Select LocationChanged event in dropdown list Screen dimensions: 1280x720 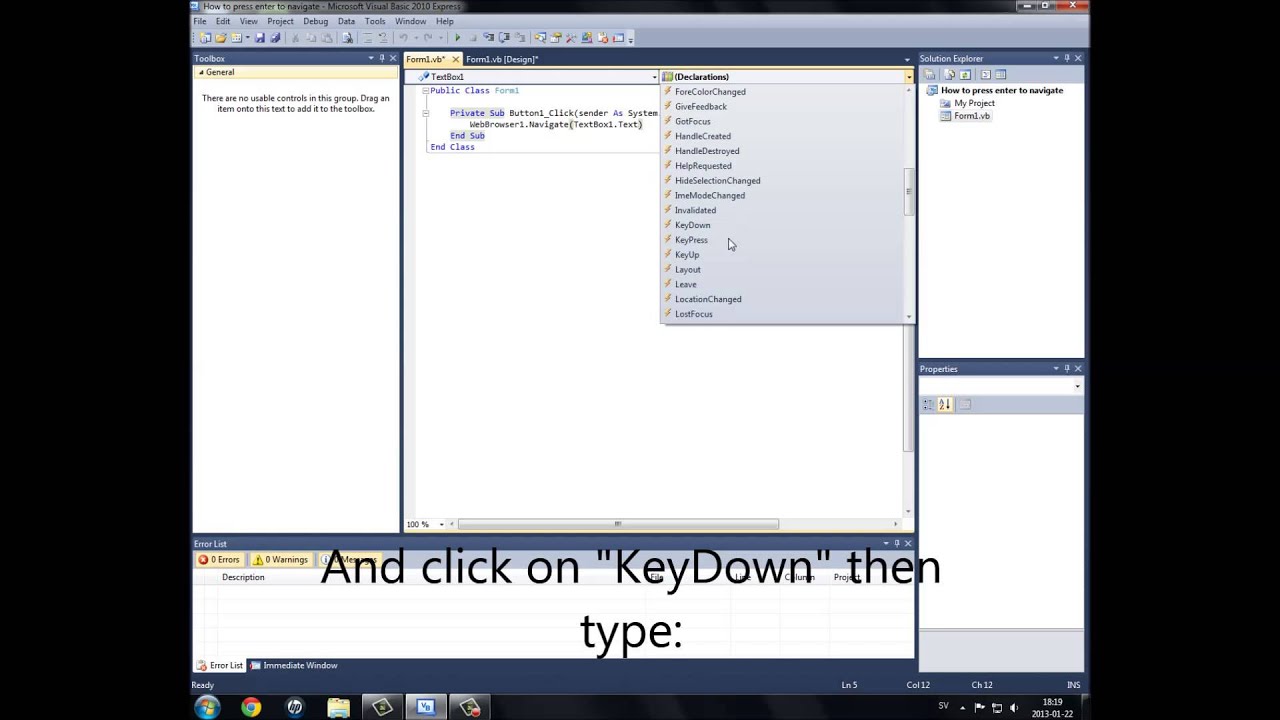click(707, 299)
